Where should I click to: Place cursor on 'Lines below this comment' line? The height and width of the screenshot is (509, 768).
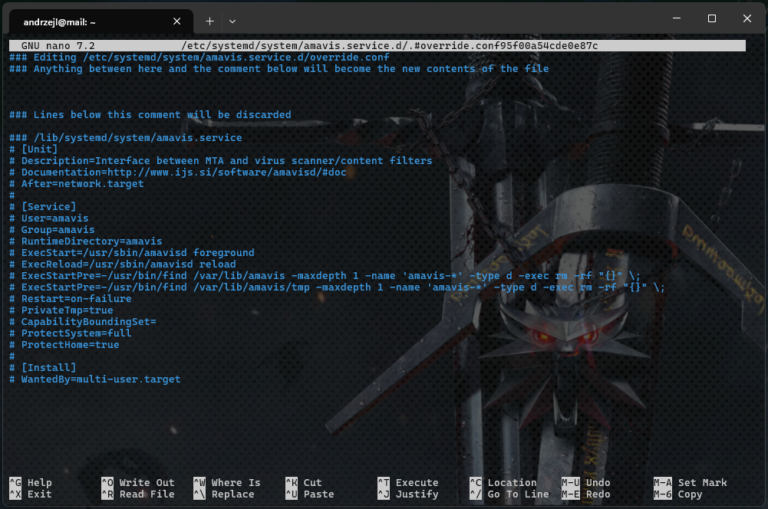click(150, 115)
